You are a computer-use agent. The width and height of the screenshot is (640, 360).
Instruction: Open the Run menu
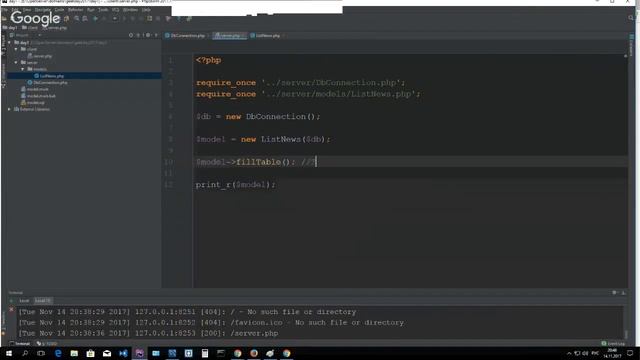coord(91,9)
